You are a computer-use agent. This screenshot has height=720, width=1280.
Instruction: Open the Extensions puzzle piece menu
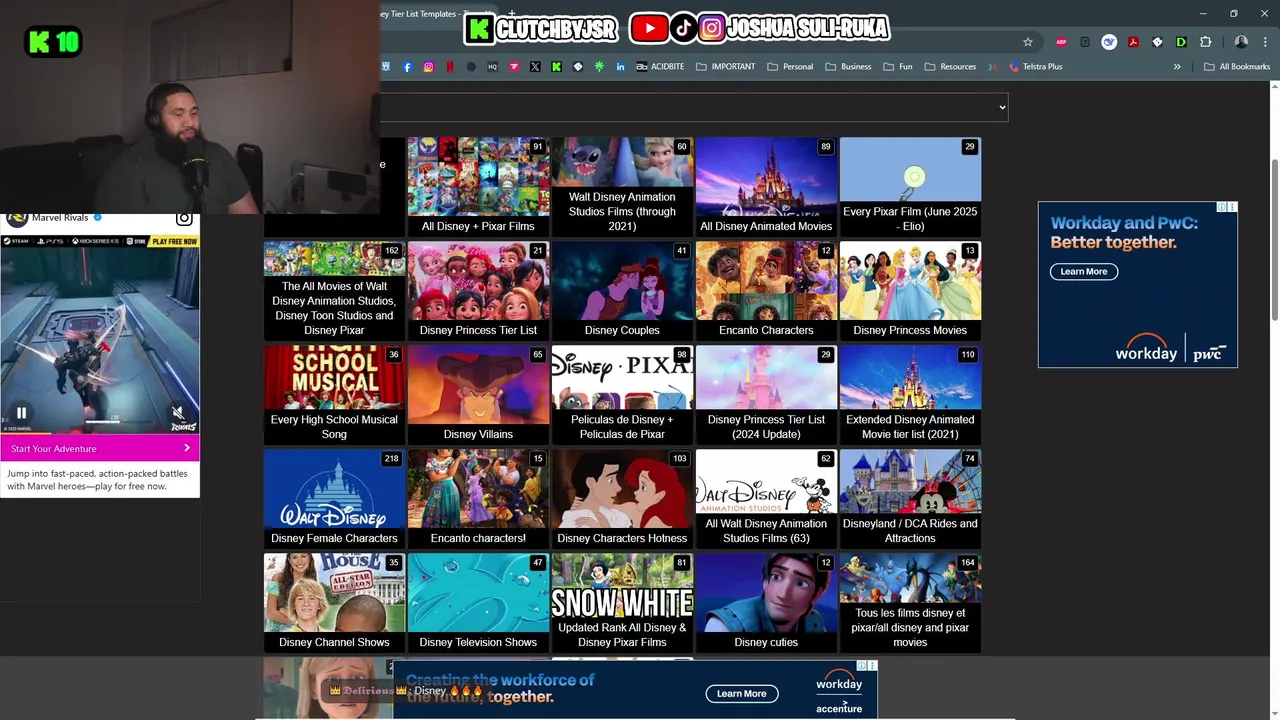click(1205, 42)
